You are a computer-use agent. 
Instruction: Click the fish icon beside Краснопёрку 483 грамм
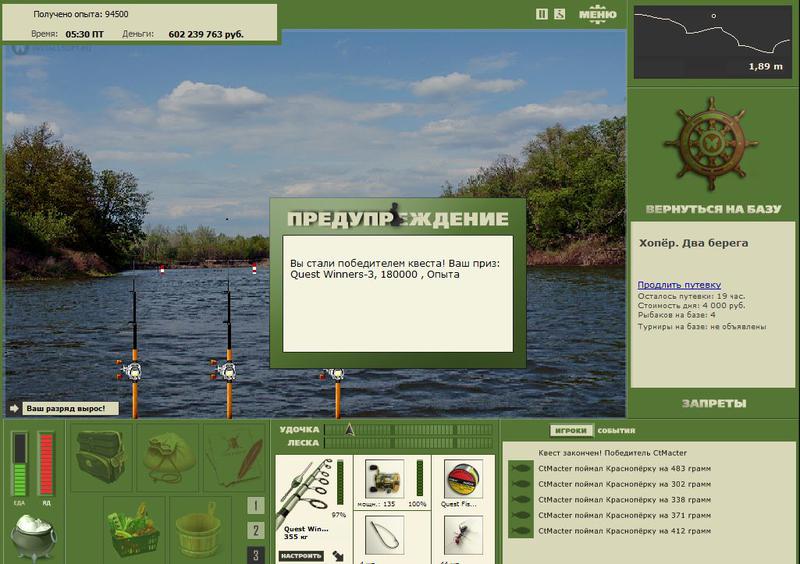tap(521, 468)
